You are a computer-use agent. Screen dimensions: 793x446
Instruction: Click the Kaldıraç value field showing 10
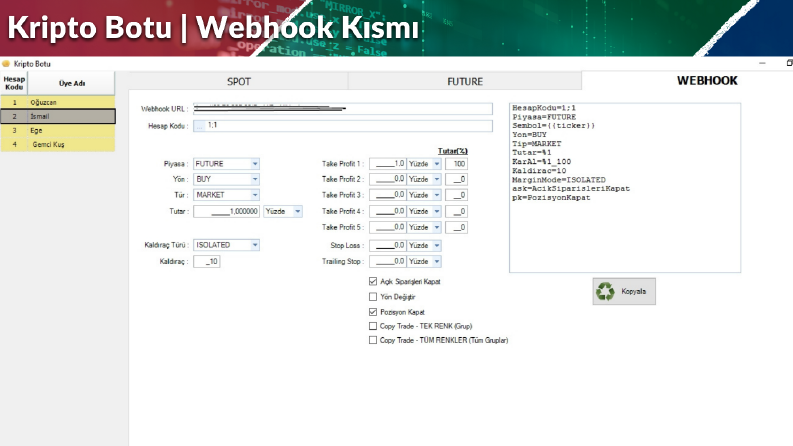pyautogui.click(x=206, y=261)
